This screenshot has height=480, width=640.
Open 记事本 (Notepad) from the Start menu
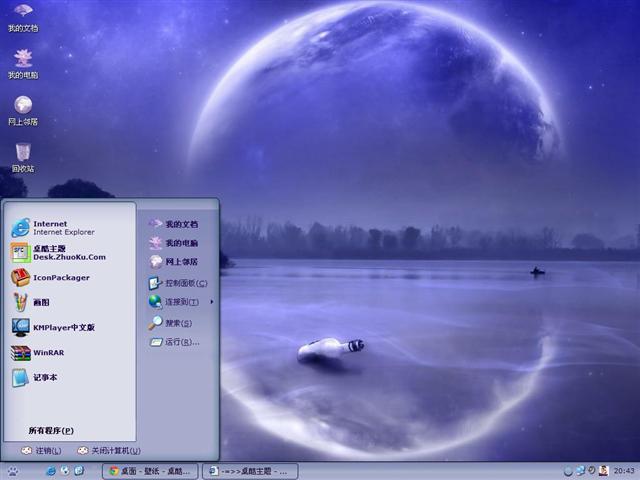pyautogui.click(x=42, y=377)
